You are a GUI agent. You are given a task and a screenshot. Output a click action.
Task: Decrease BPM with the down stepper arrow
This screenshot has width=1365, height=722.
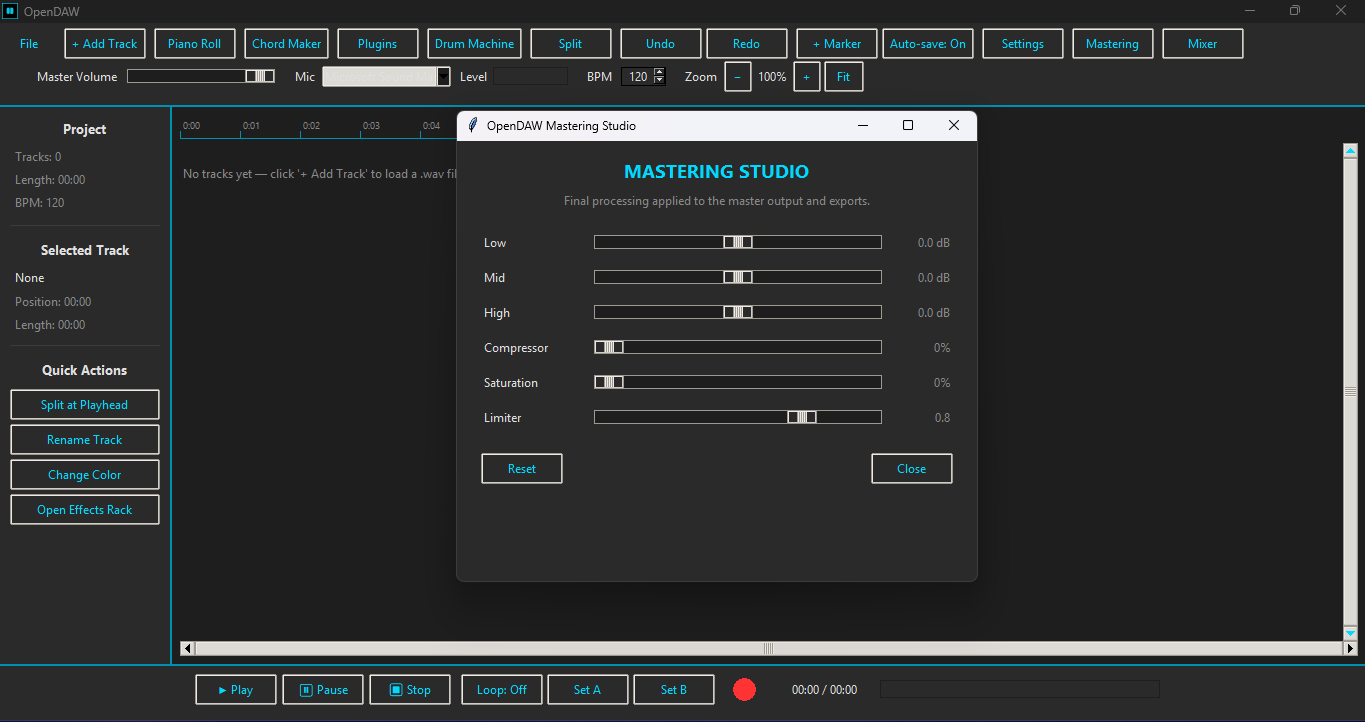pyautogui.click(x=659, y=80)
